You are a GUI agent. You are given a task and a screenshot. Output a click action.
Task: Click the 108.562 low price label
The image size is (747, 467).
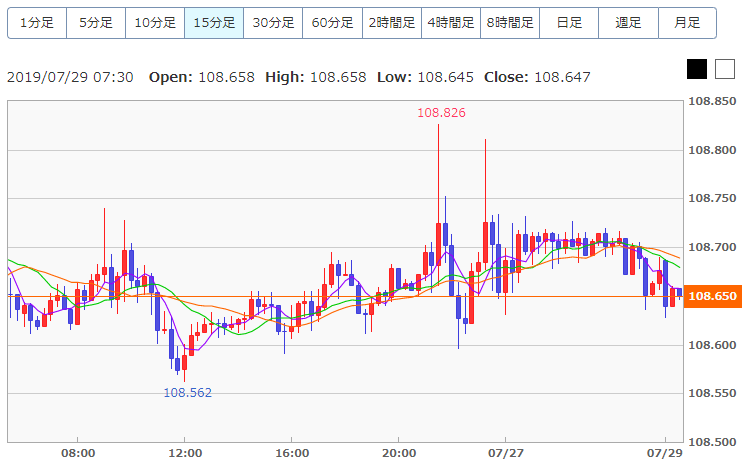[x=187, y=393]
